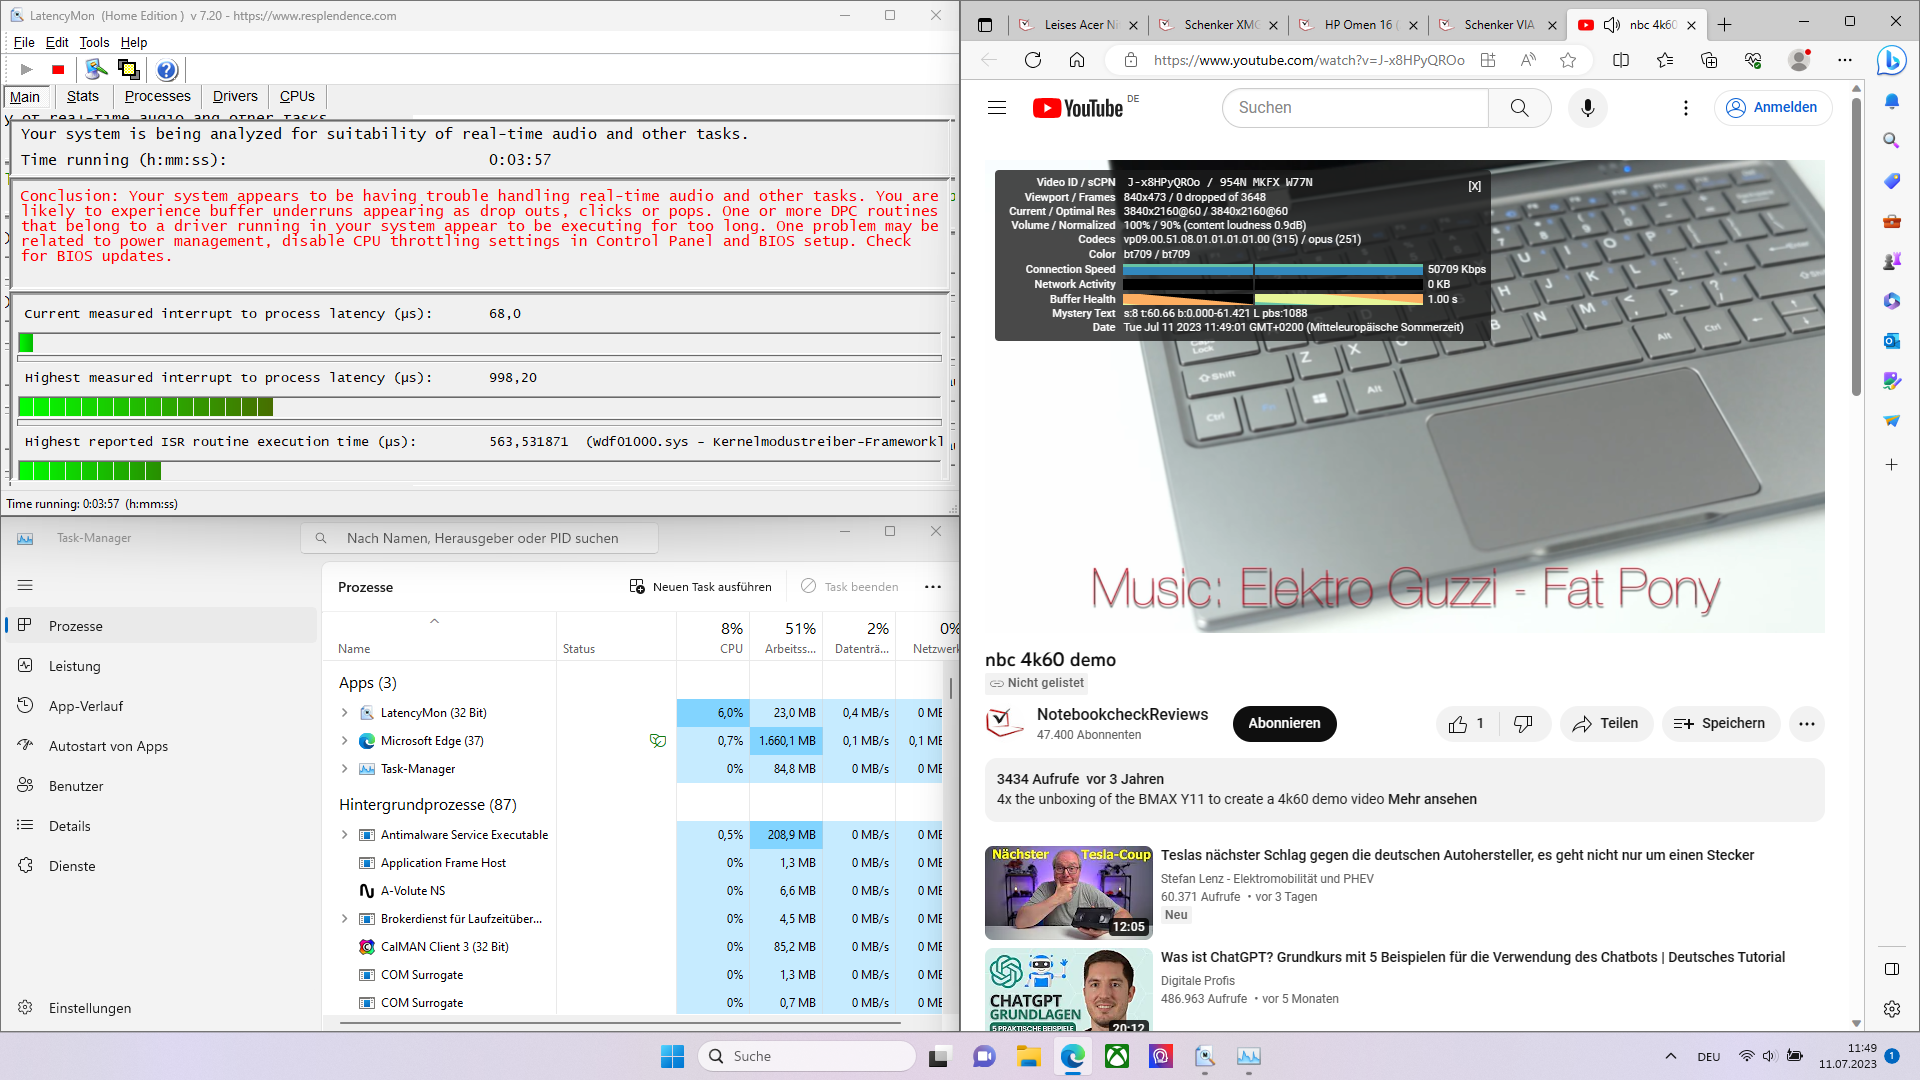Image resolution: width=1920 pixels, height=1080 pixels.
Task: Expand Antimalware Service Executable entry
Action: click(x=345, y=835)
